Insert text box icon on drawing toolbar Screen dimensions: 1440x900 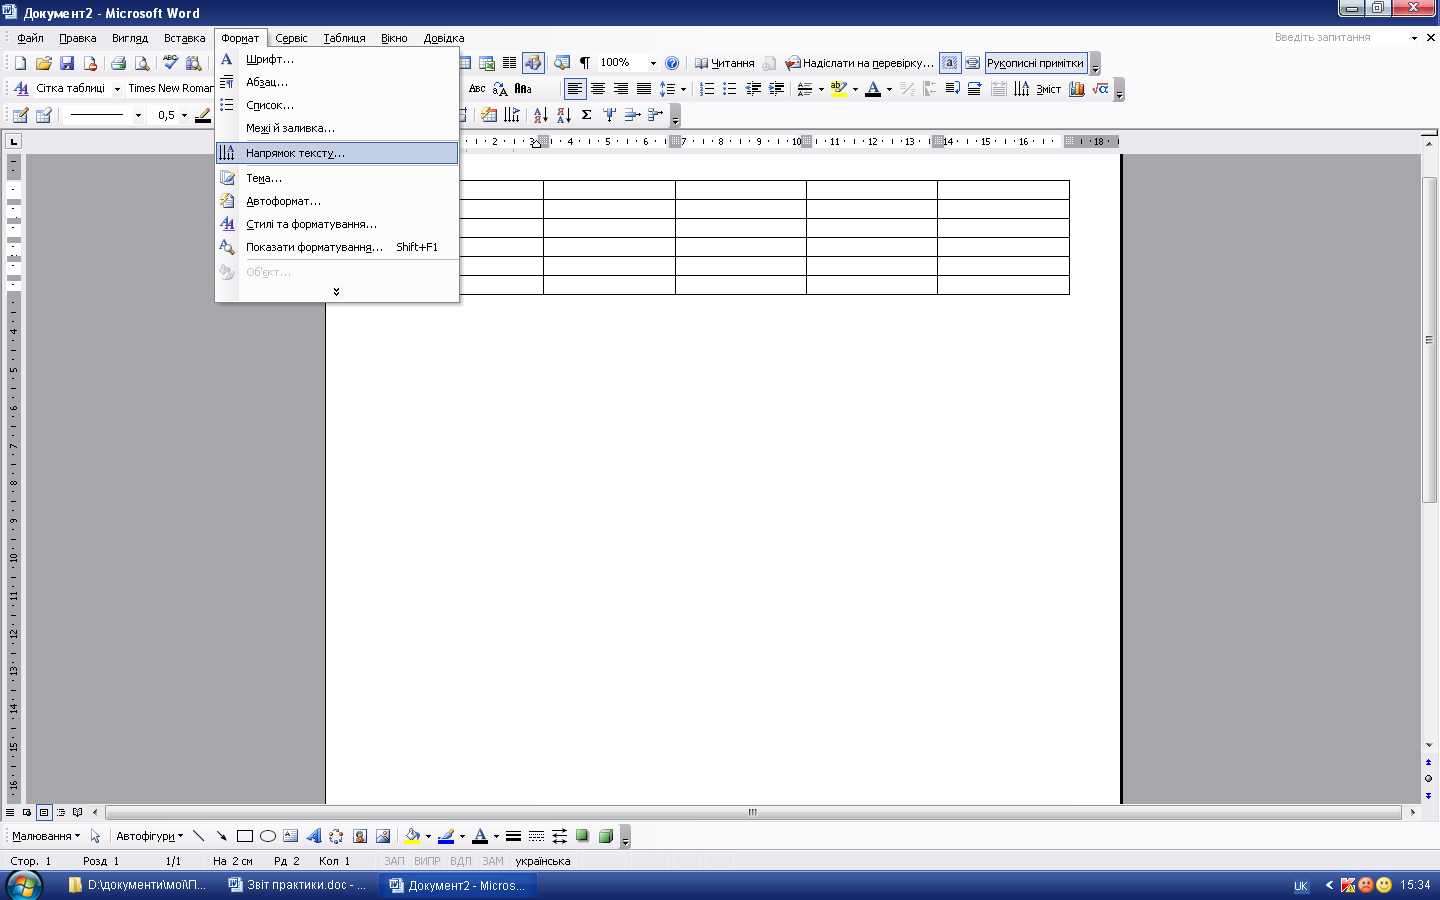[x=291, y=836]
